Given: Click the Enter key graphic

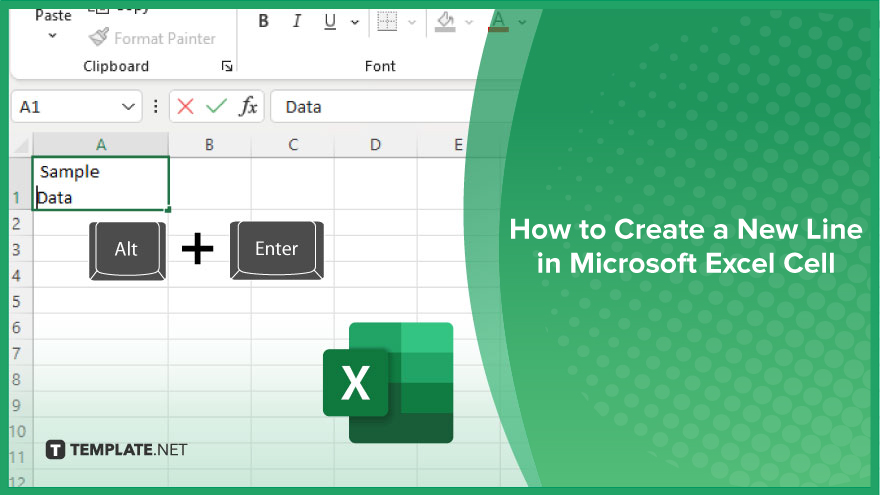Looking at the screenshot, I should point(277,250).
